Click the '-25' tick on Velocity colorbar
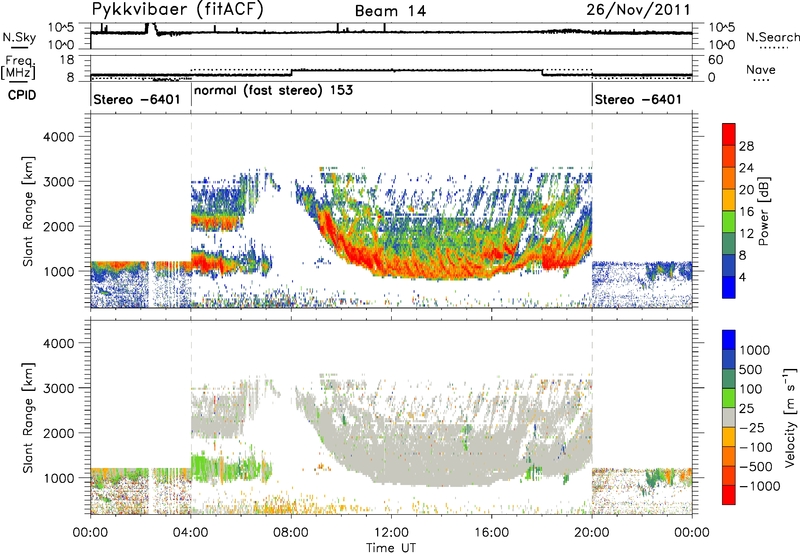 click(750, 427)
